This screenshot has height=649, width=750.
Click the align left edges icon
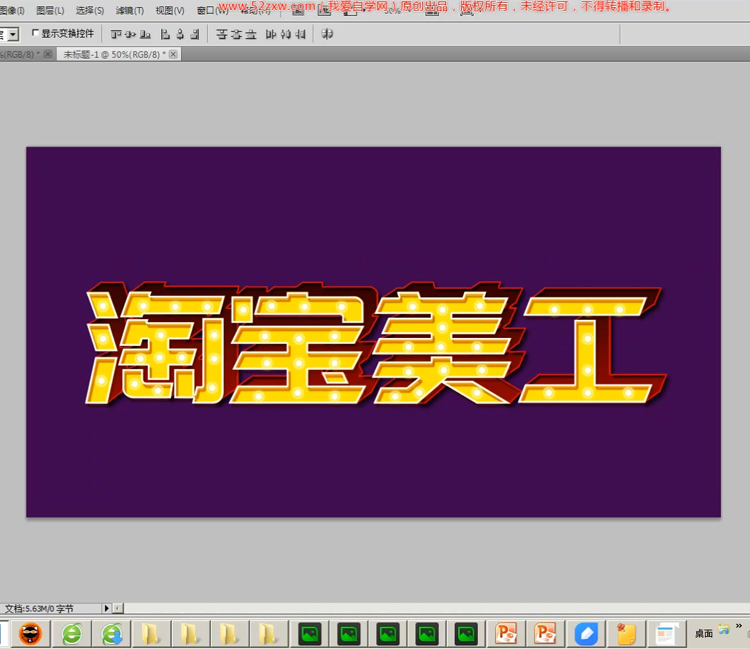[x=165, y=34]
